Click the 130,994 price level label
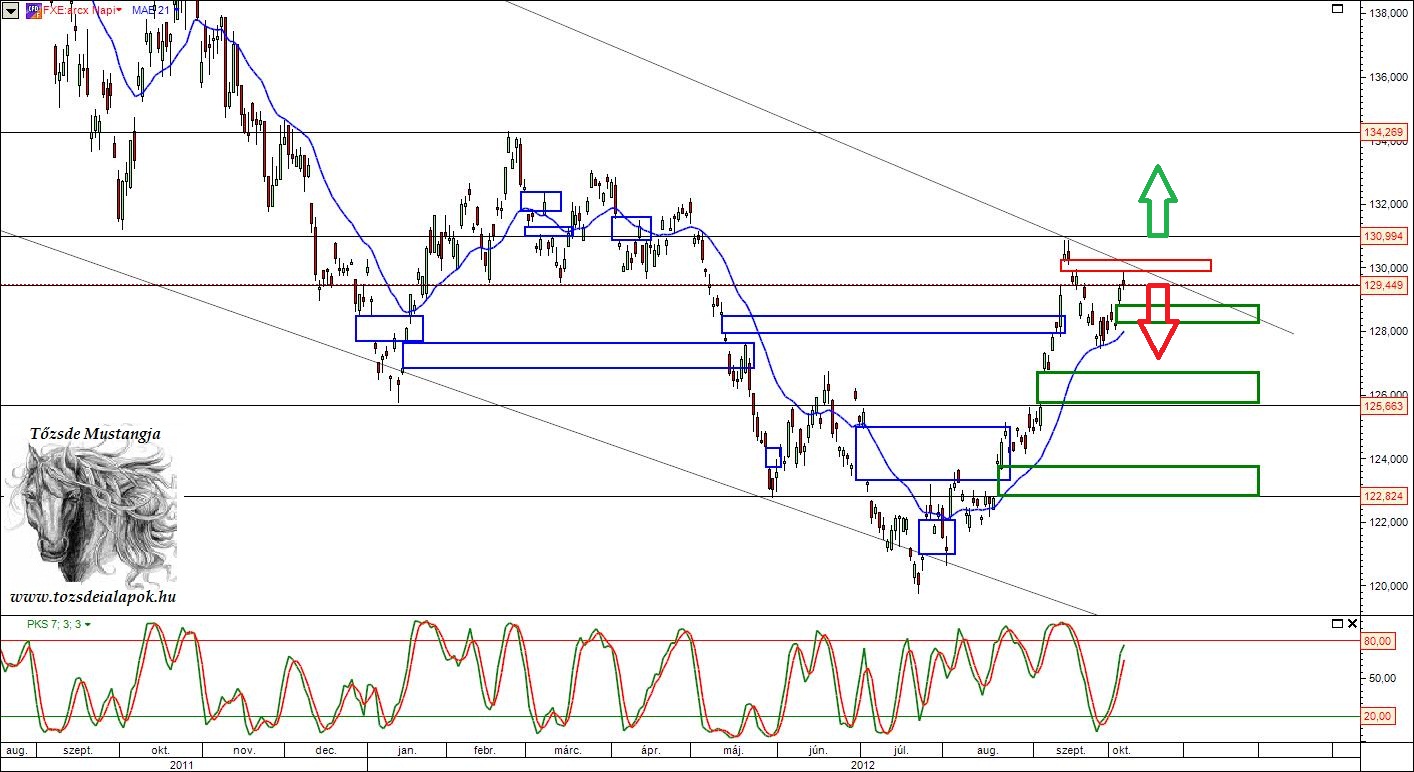Screen dimensions: 1414x772 coord(1385,236)
